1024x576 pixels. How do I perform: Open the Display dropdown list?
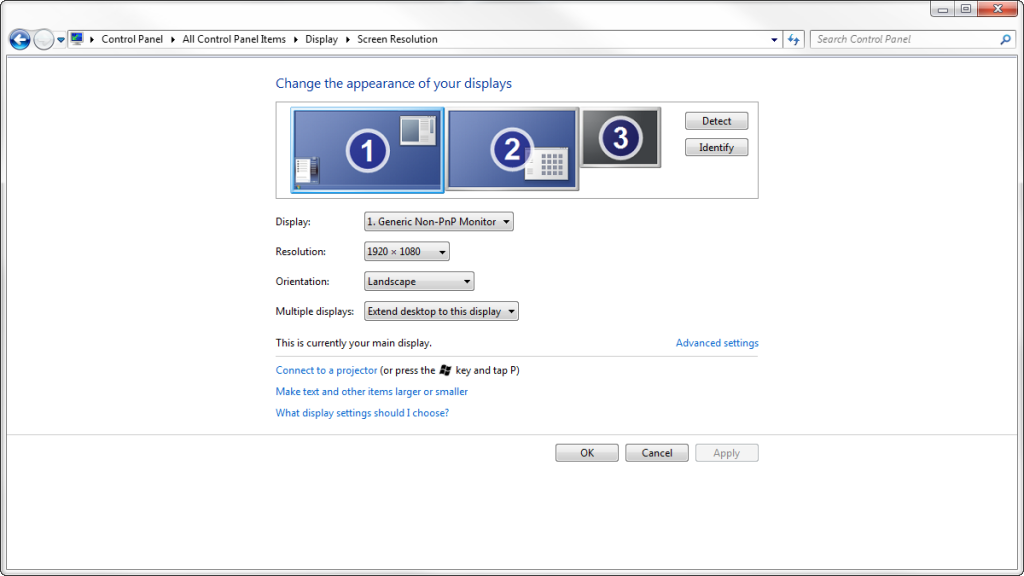coord(438,221)
